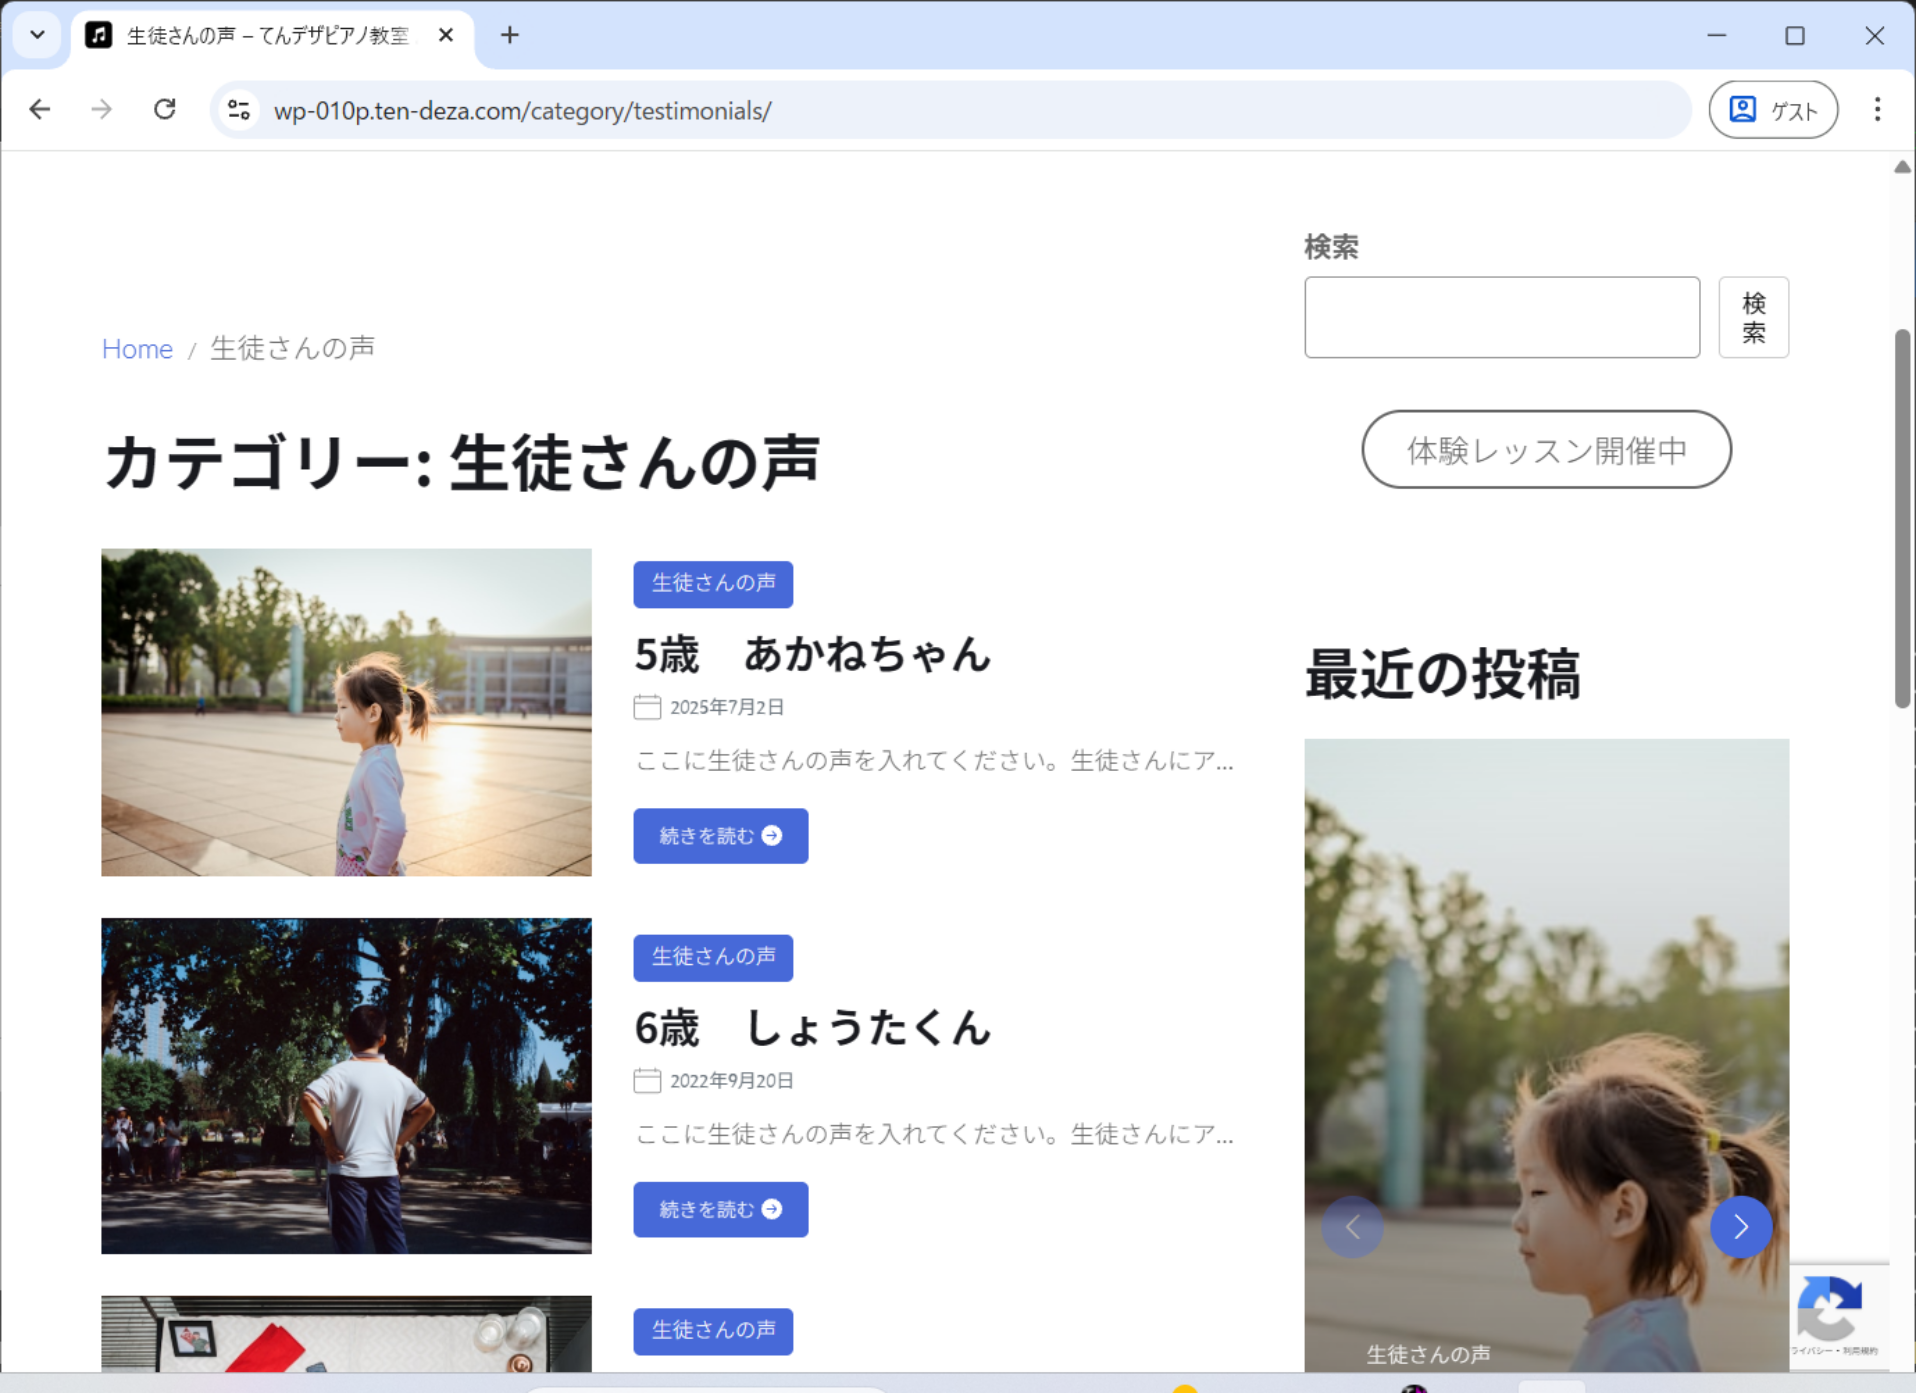Expand the tab search dropdown chevron
The height and width of the screenshot is (1393, 1916).
click(x=37, y=35)
